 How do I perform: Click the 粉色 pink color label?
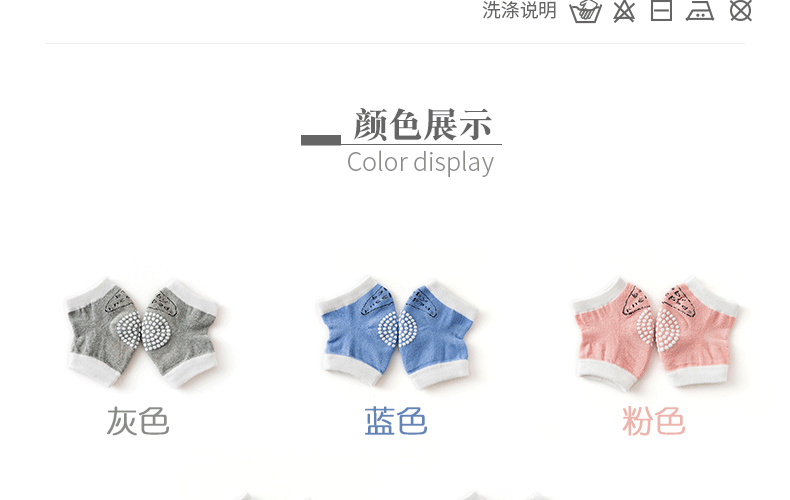click(x=653, y=421)
